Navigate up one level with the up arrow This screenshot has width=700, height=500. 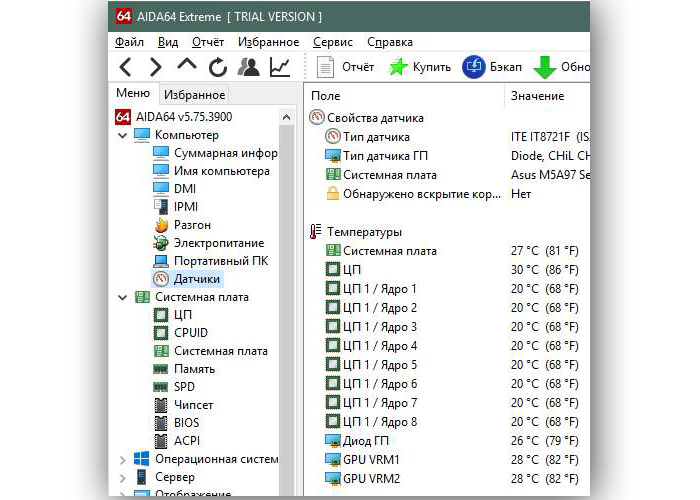pos(187,65)
